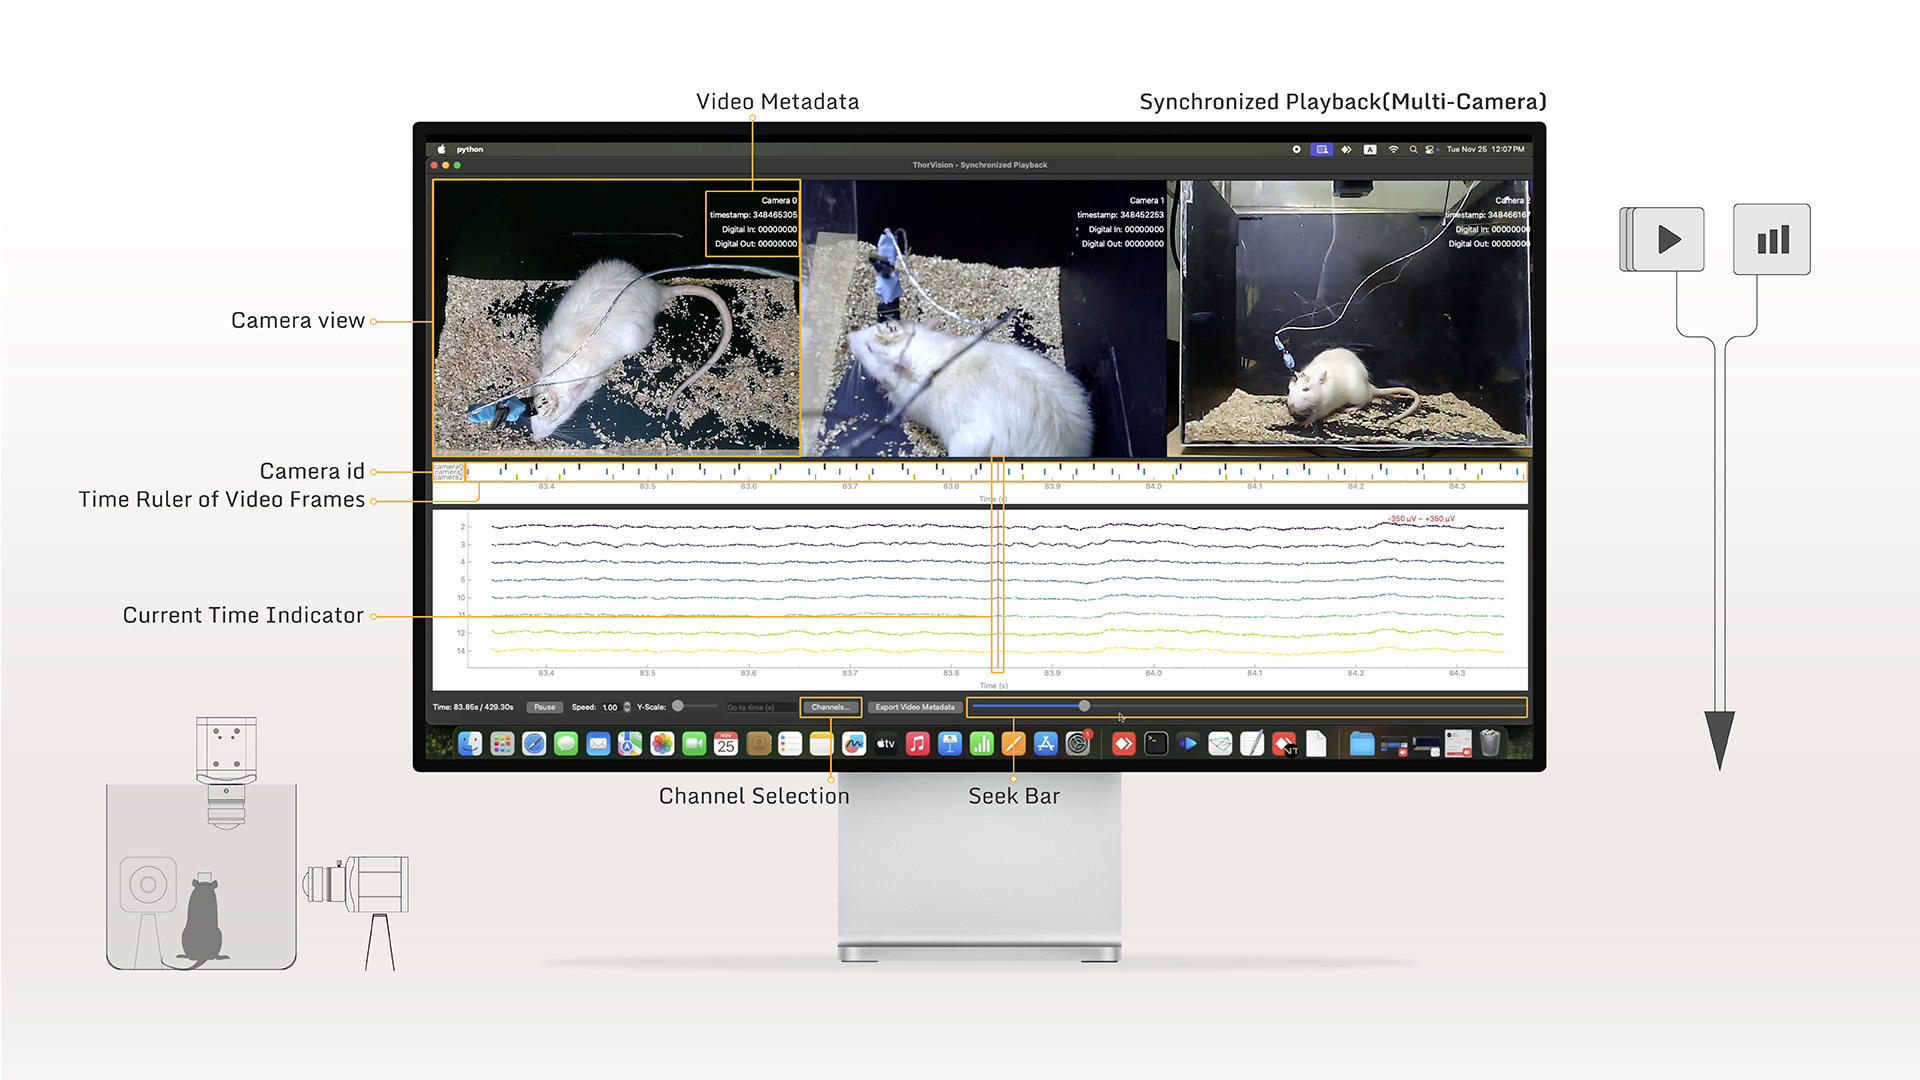
Task: Click the Speed value stepper arrows
Action: click(x=627, y=707)
